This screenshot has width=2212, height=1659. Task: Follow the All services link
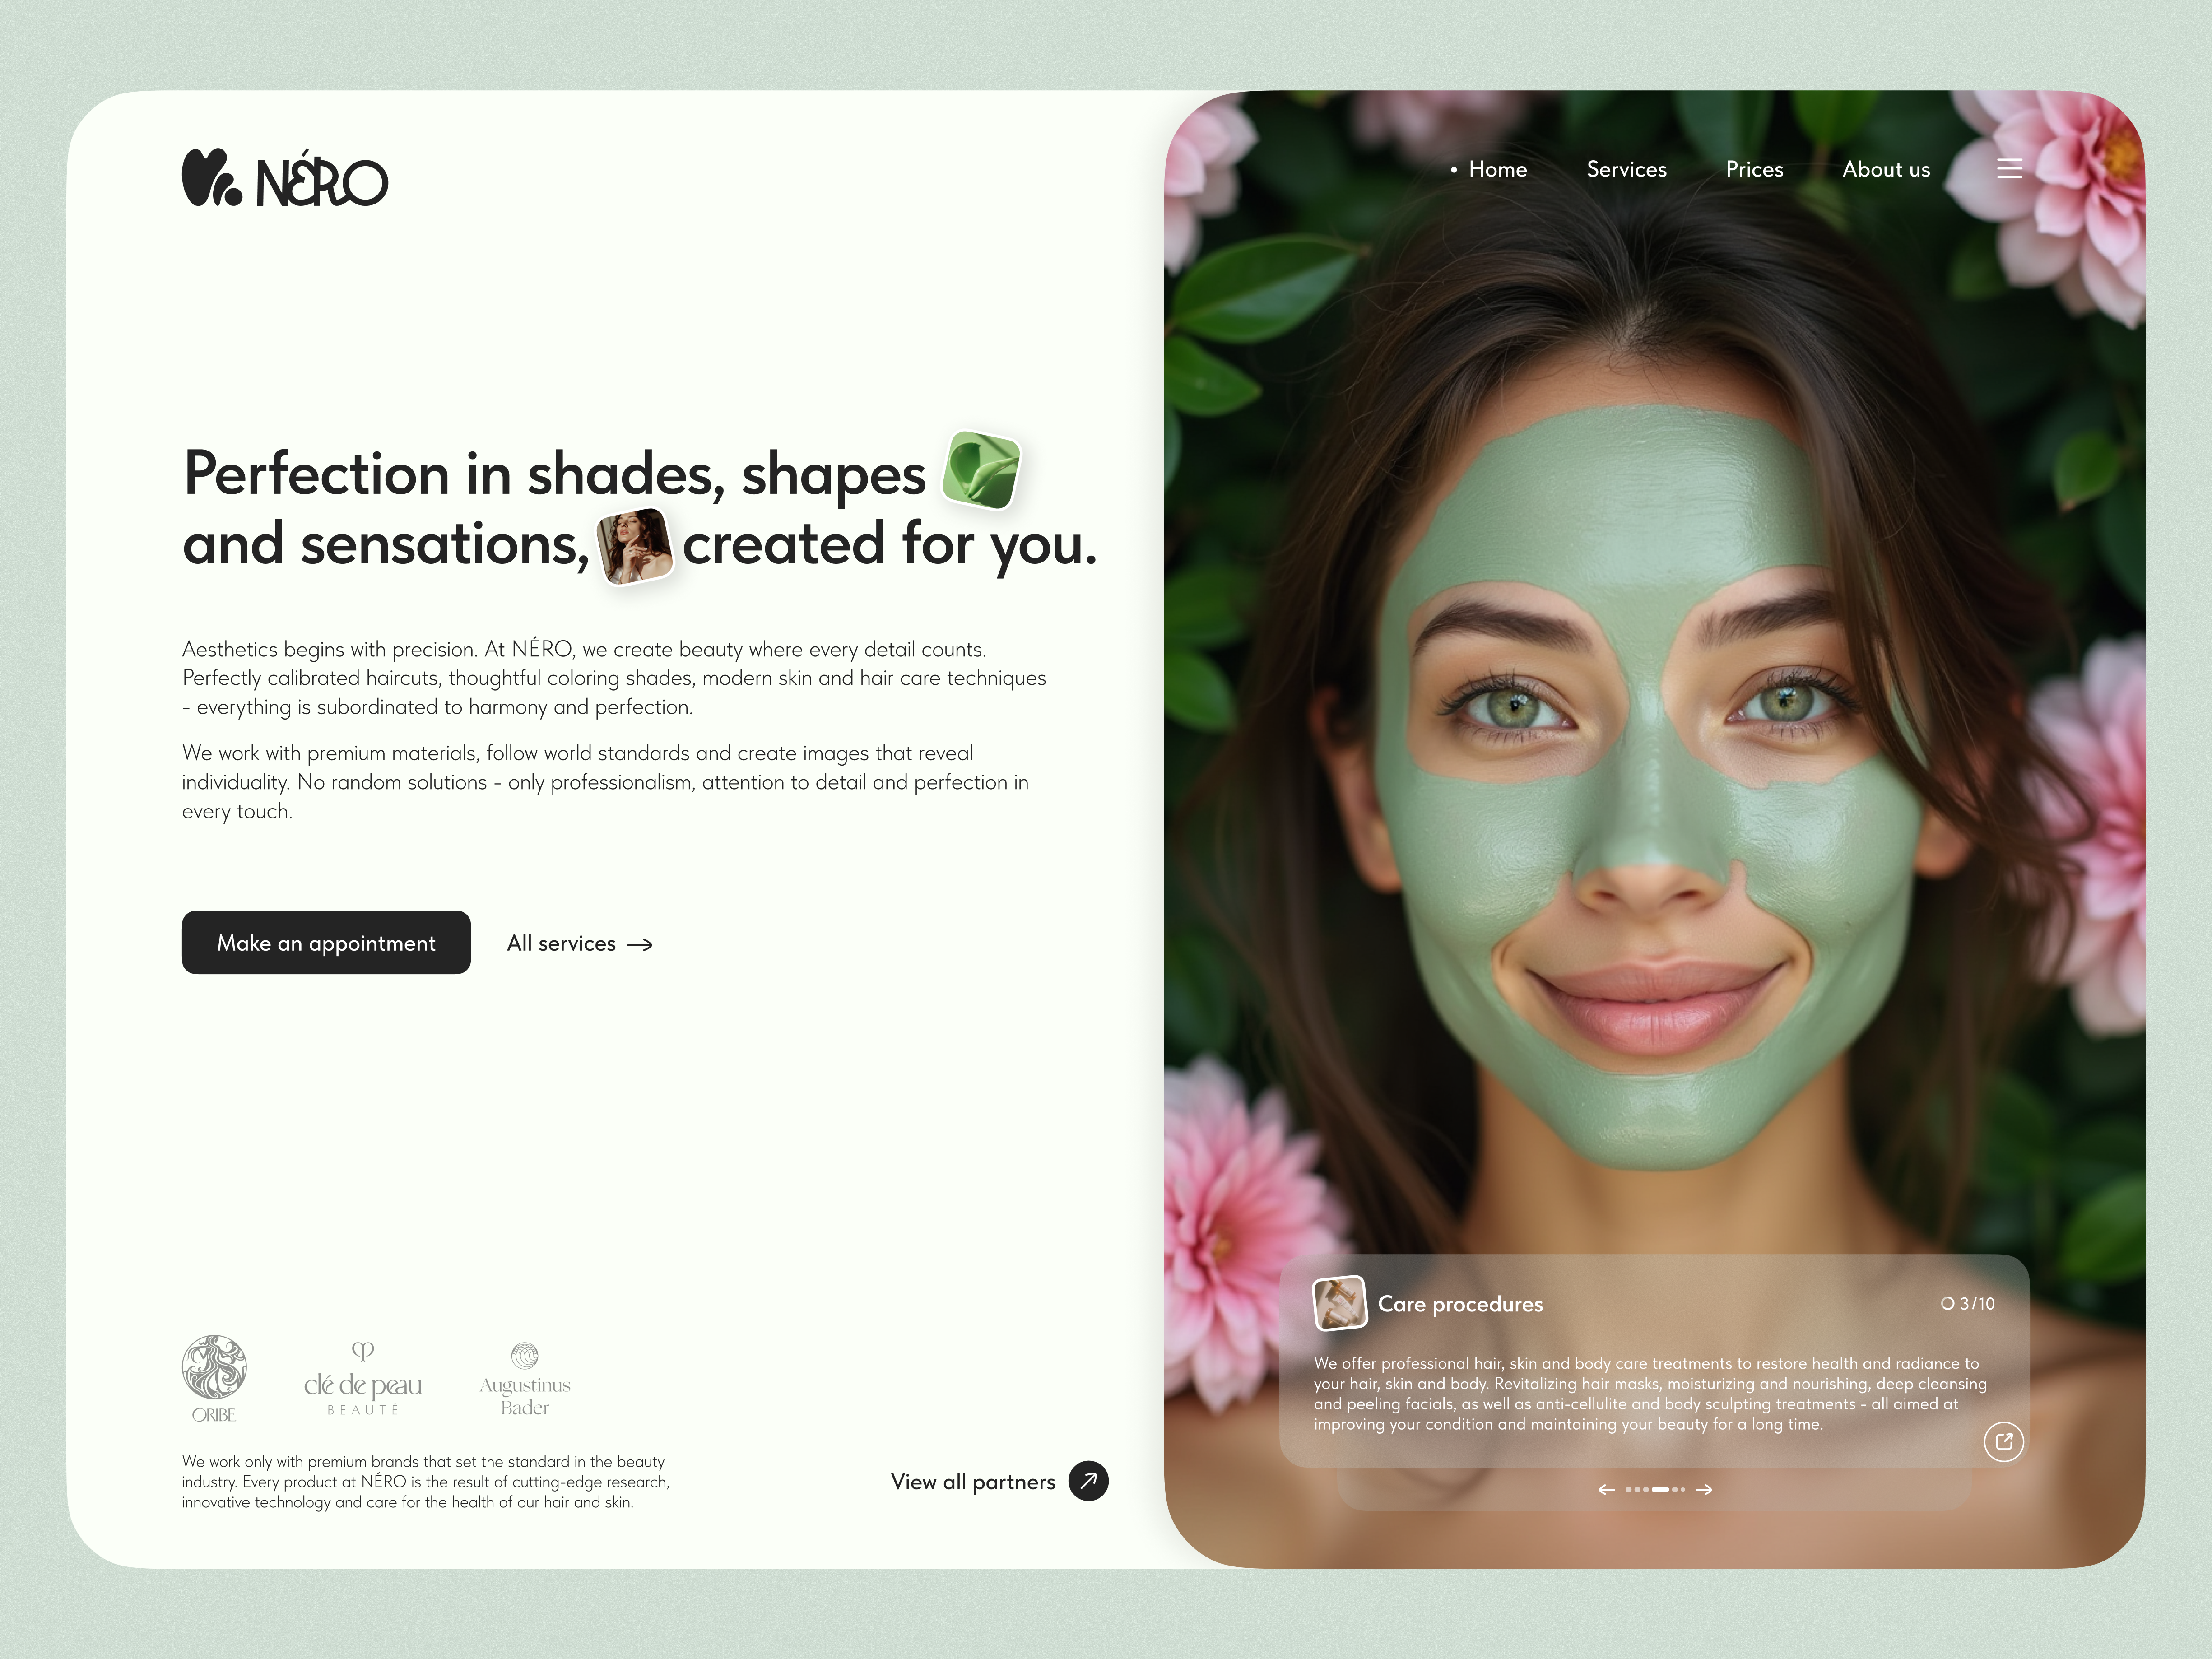click(580, 943)
